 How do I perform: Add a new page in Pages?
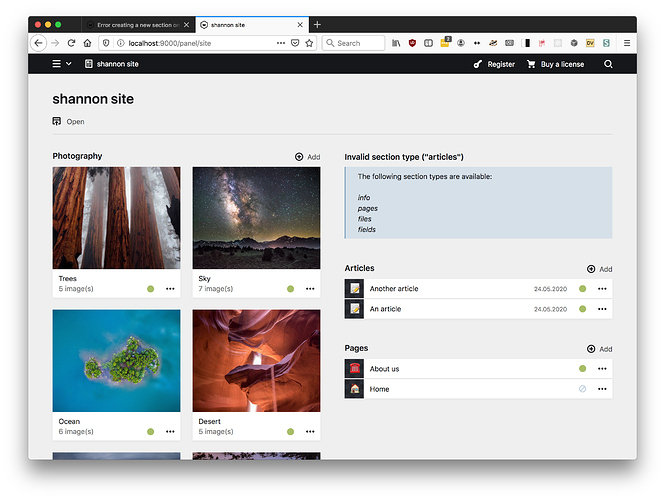(x=599, y=349)
